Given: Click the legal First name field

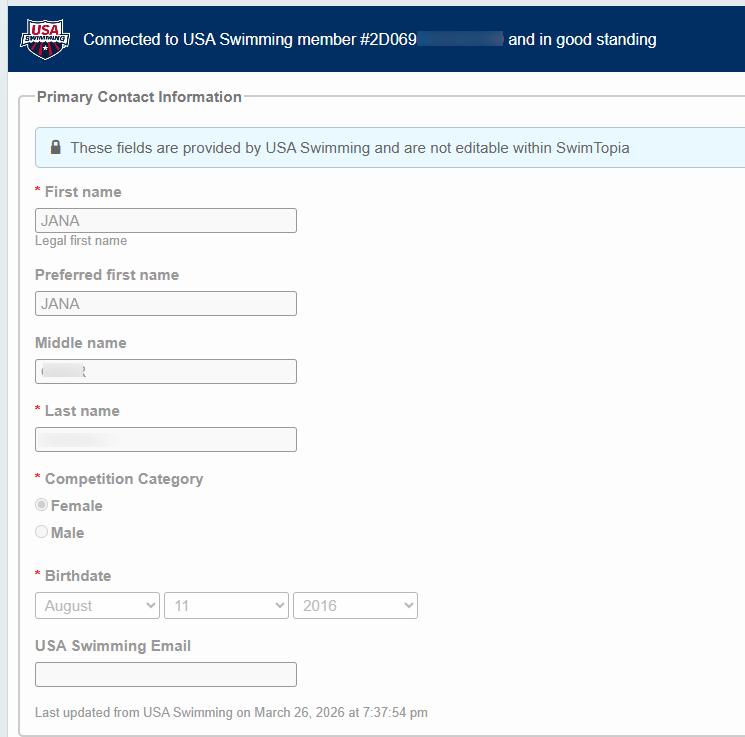Looking at the screenshot, I should coord(166,220).
